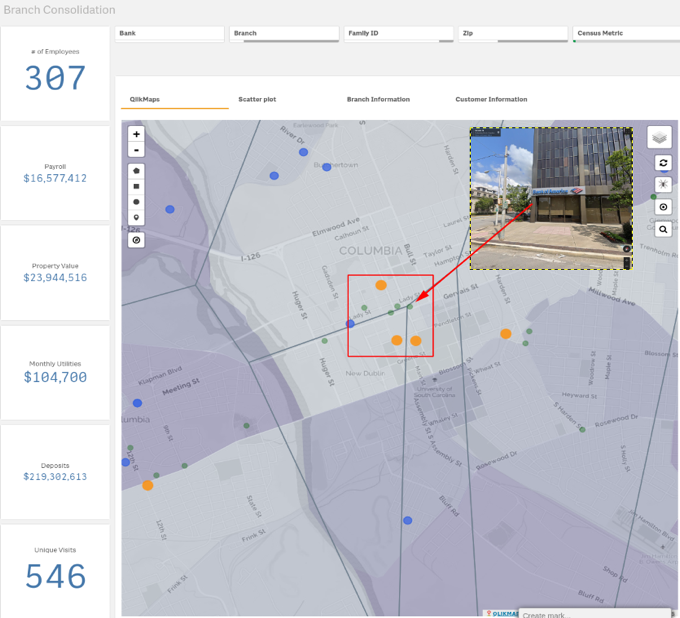Click the Bank of America street view photo

tap(550, 198)
